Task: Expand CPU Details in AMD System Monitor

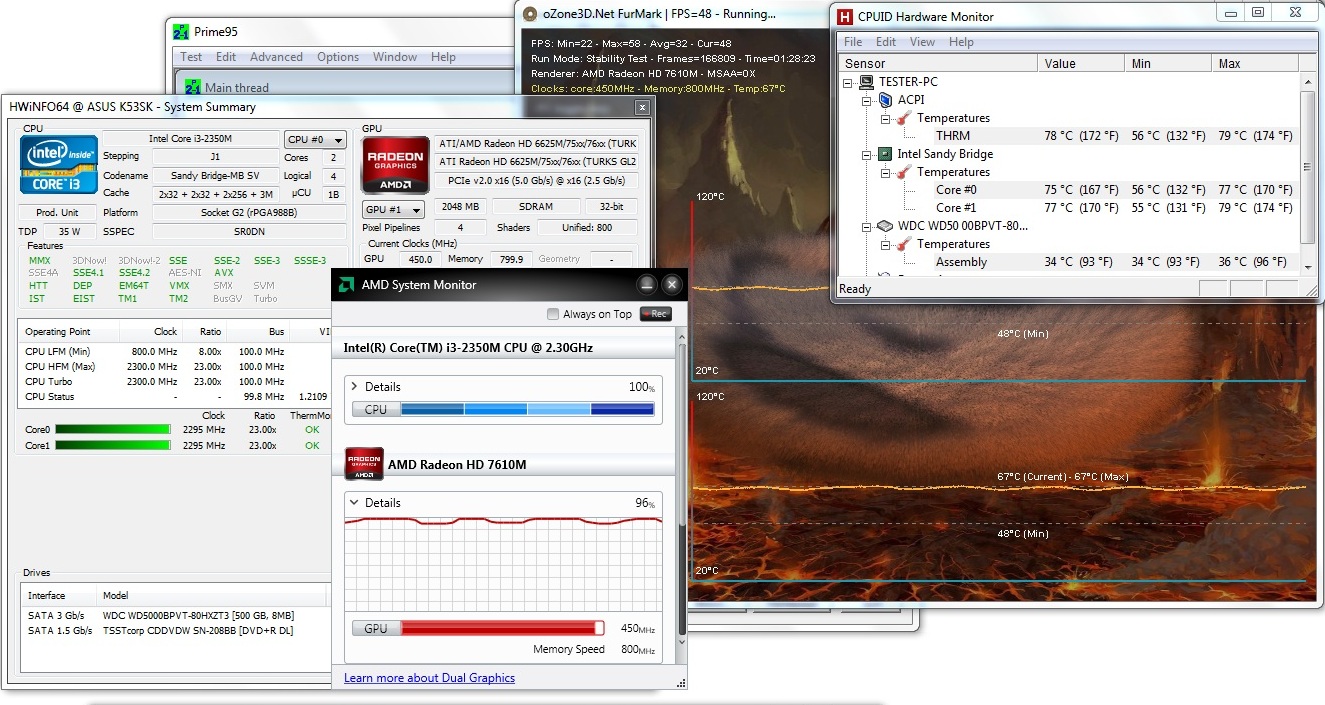Action: click(x=353, y=387)
